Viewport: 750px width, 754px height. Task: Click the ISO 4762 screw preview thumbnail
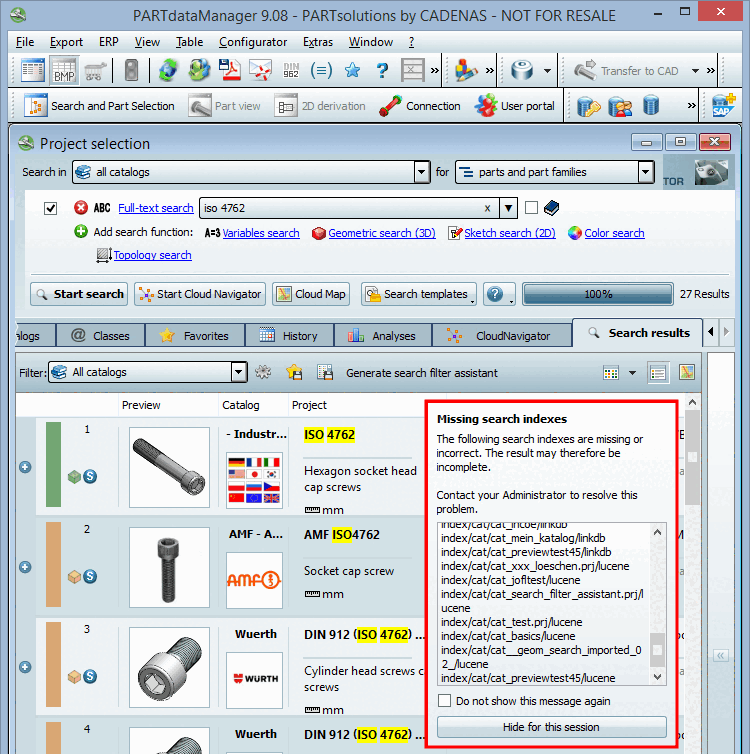169,467
